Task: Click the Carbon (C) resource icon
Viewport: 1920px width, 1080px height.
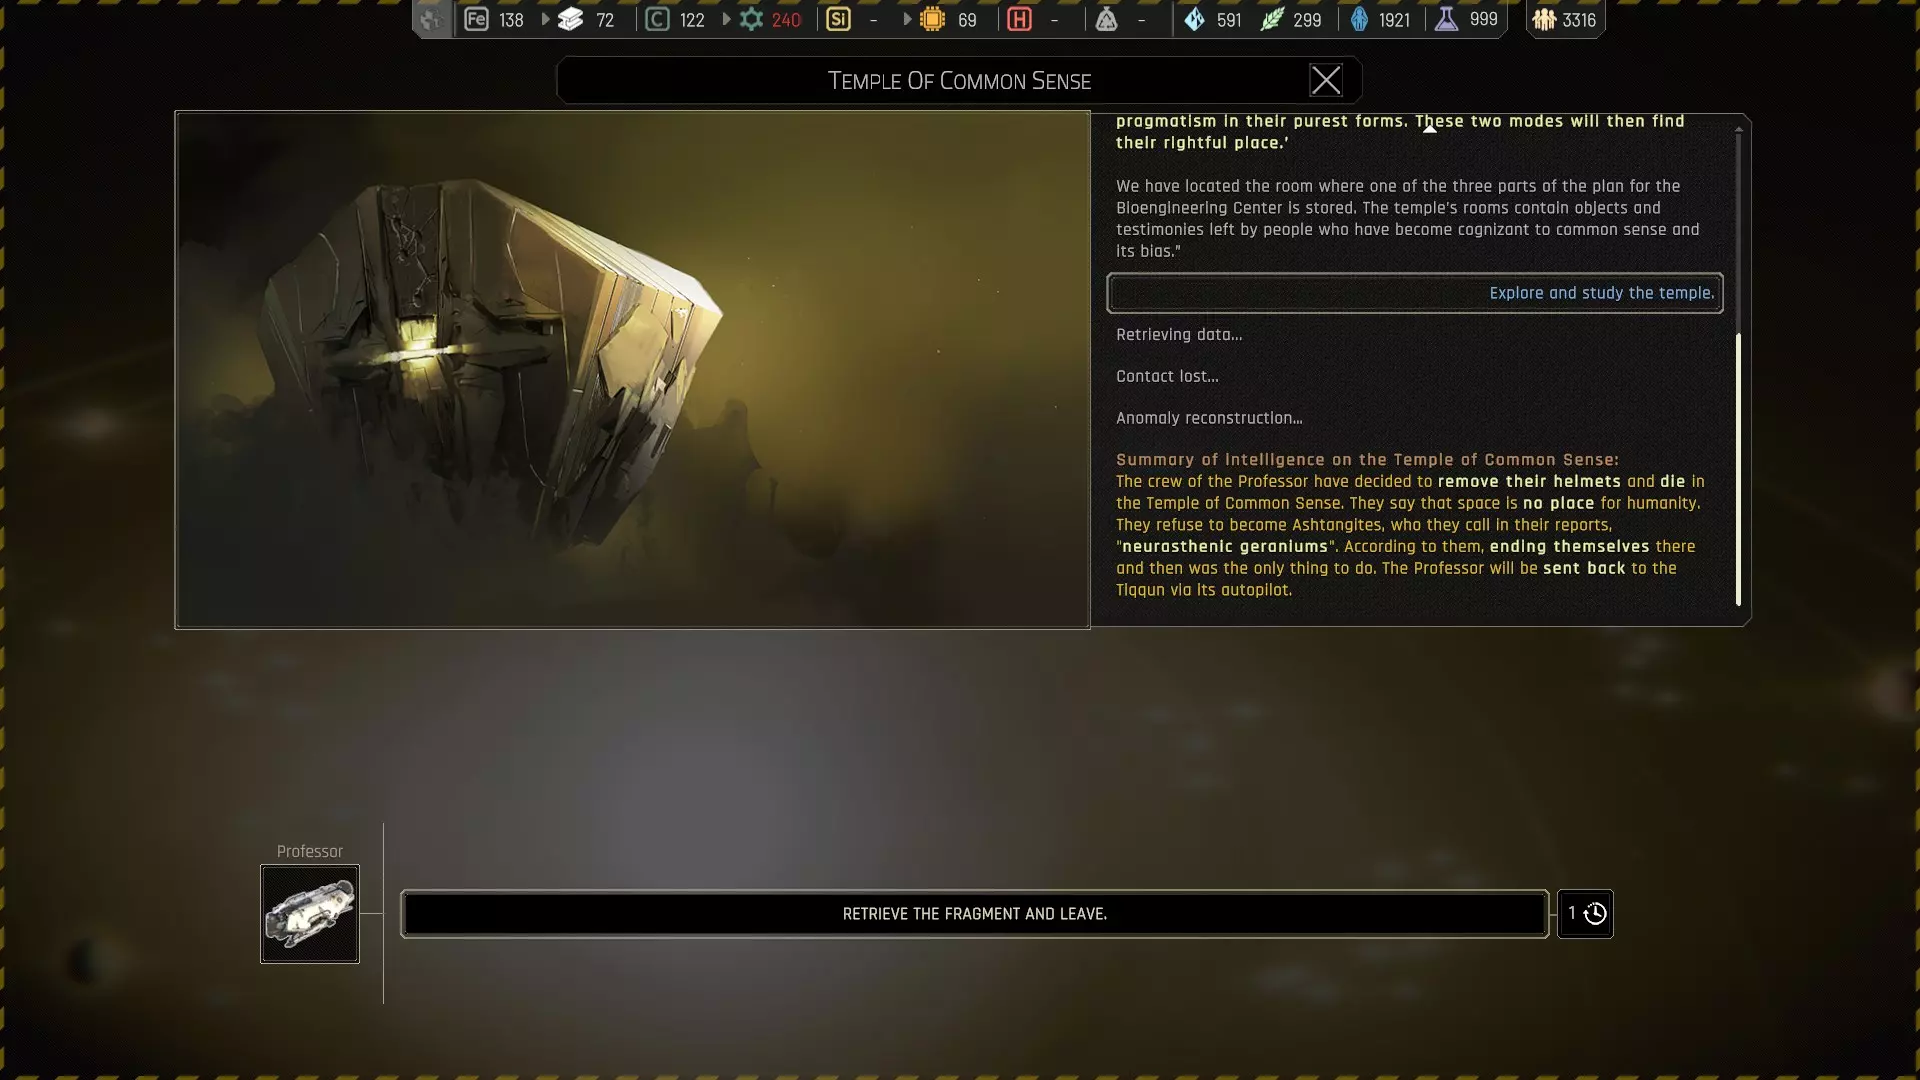Action: click(657, 19)
